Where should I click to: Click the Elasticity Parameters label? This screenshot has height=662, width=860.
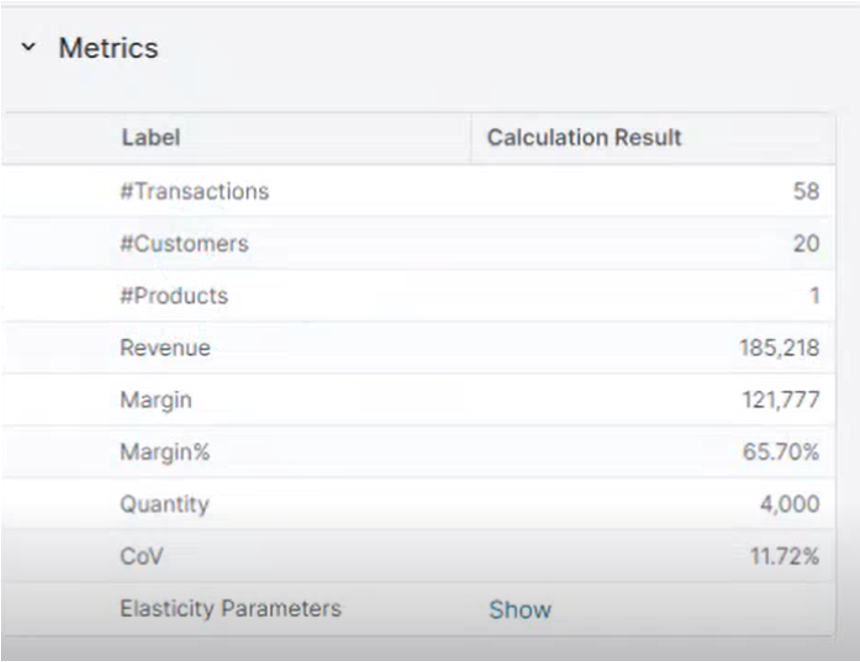230,608
